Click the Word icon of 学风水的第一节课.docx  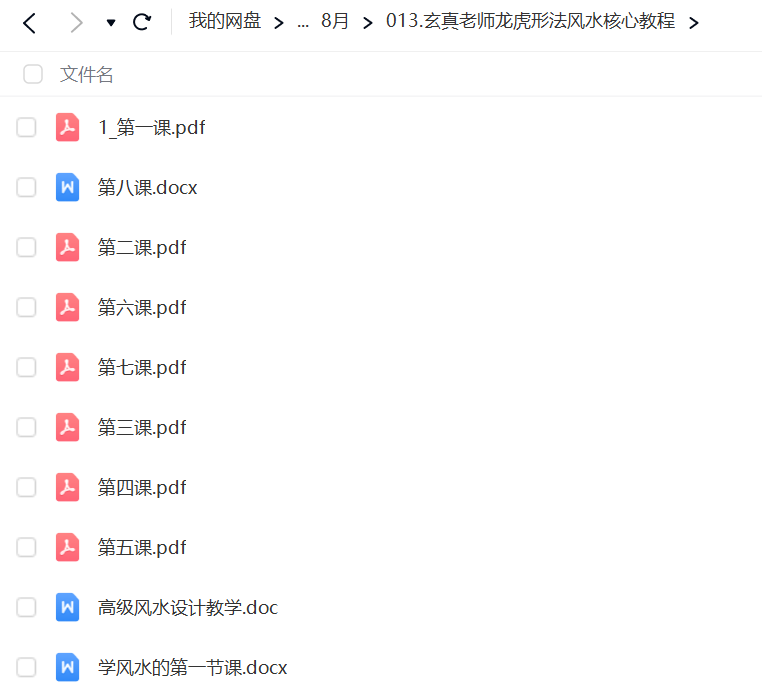point(68,667)
